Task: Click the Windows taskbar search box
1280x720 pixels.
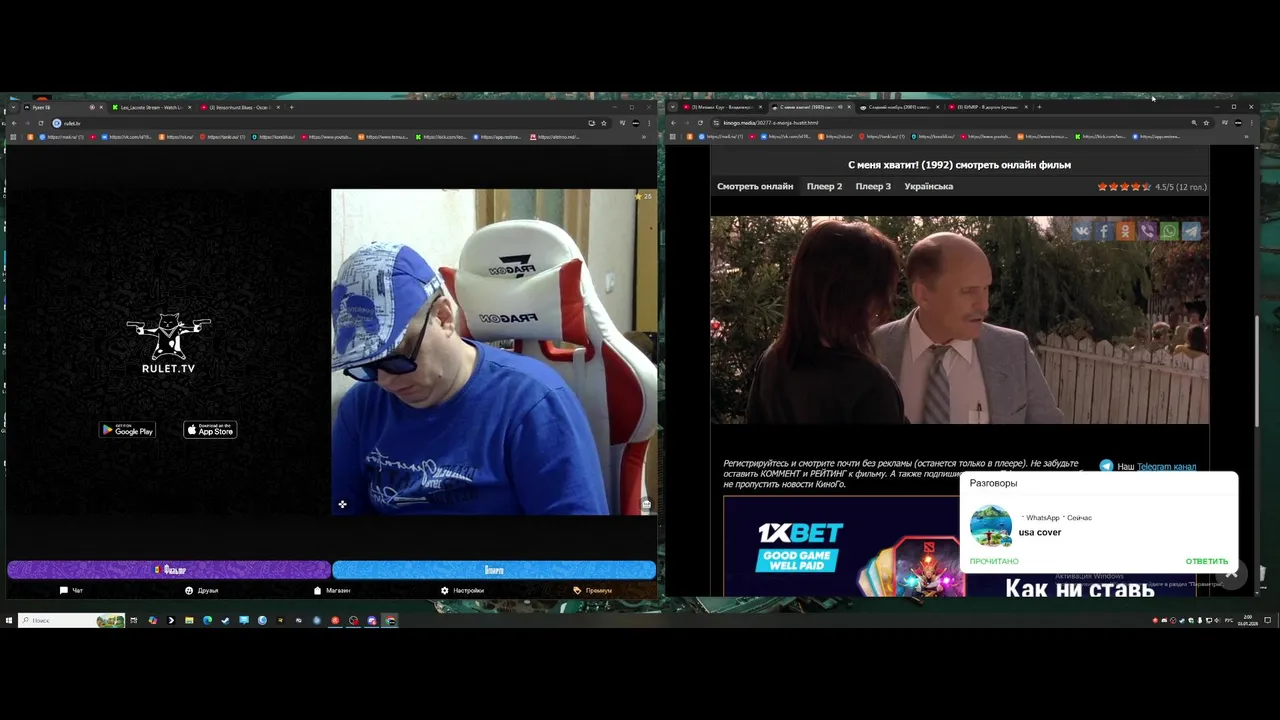Action: tap(72, 620)
